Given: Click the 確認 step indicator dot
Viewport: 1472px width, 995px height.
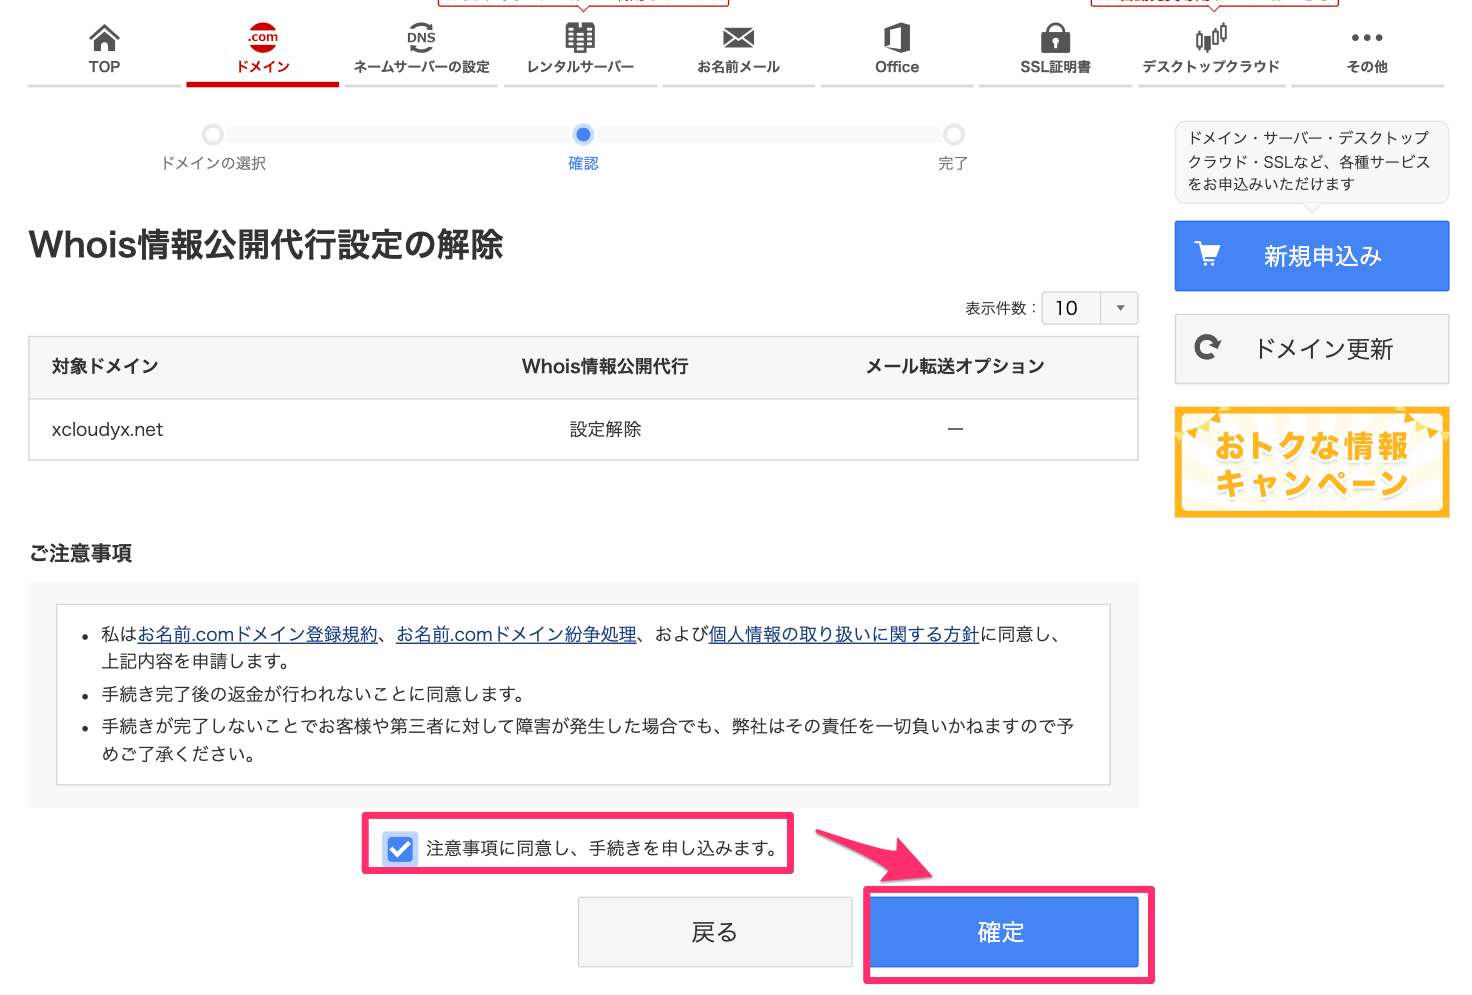Looking at the screenshot, I should pyautogui.click(x=583, y=134).
